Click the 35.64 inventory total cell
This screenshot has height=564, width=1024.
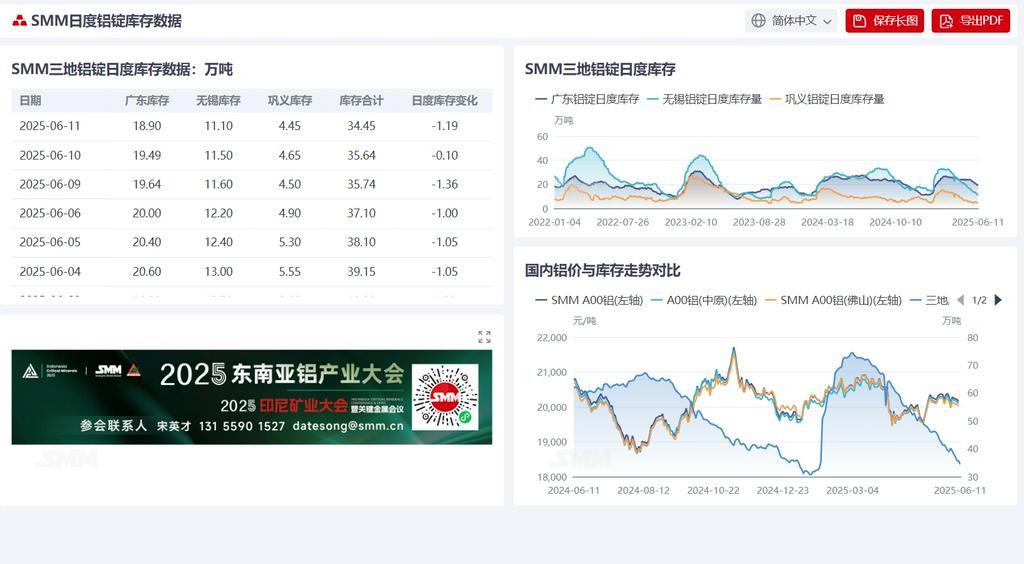361,155
